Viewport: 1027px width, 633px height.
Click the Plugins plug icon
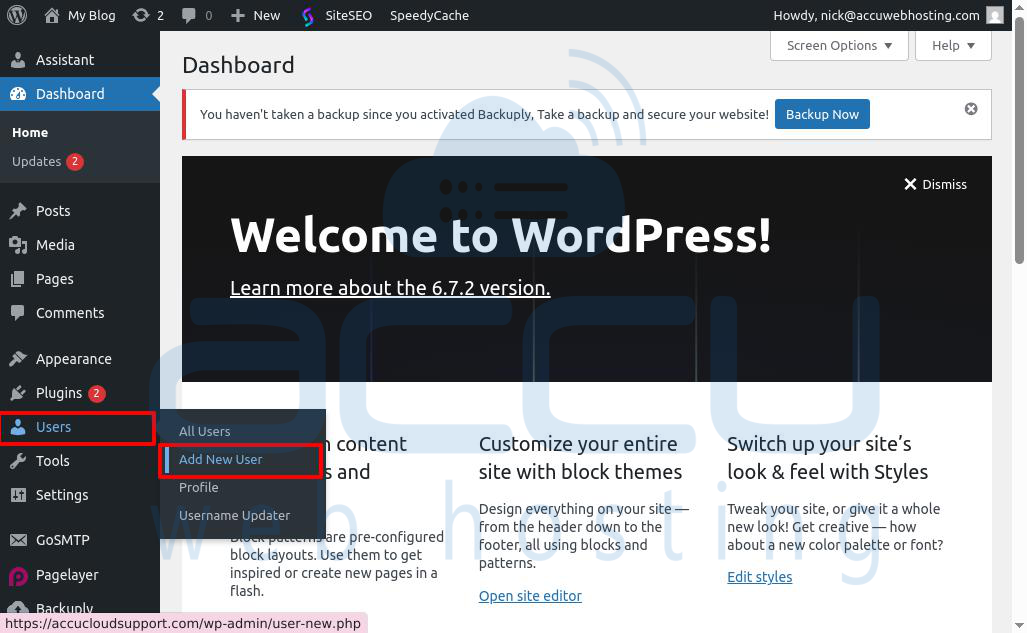18,393
